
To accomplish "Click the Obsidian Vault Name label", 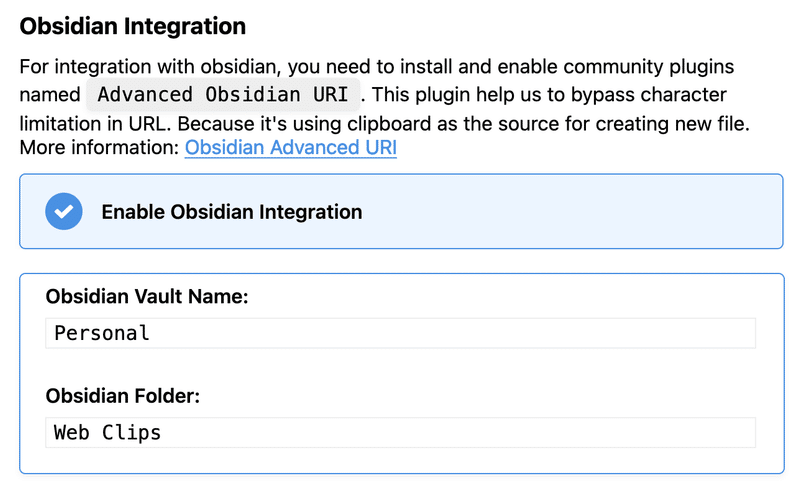I will (147, 296).
